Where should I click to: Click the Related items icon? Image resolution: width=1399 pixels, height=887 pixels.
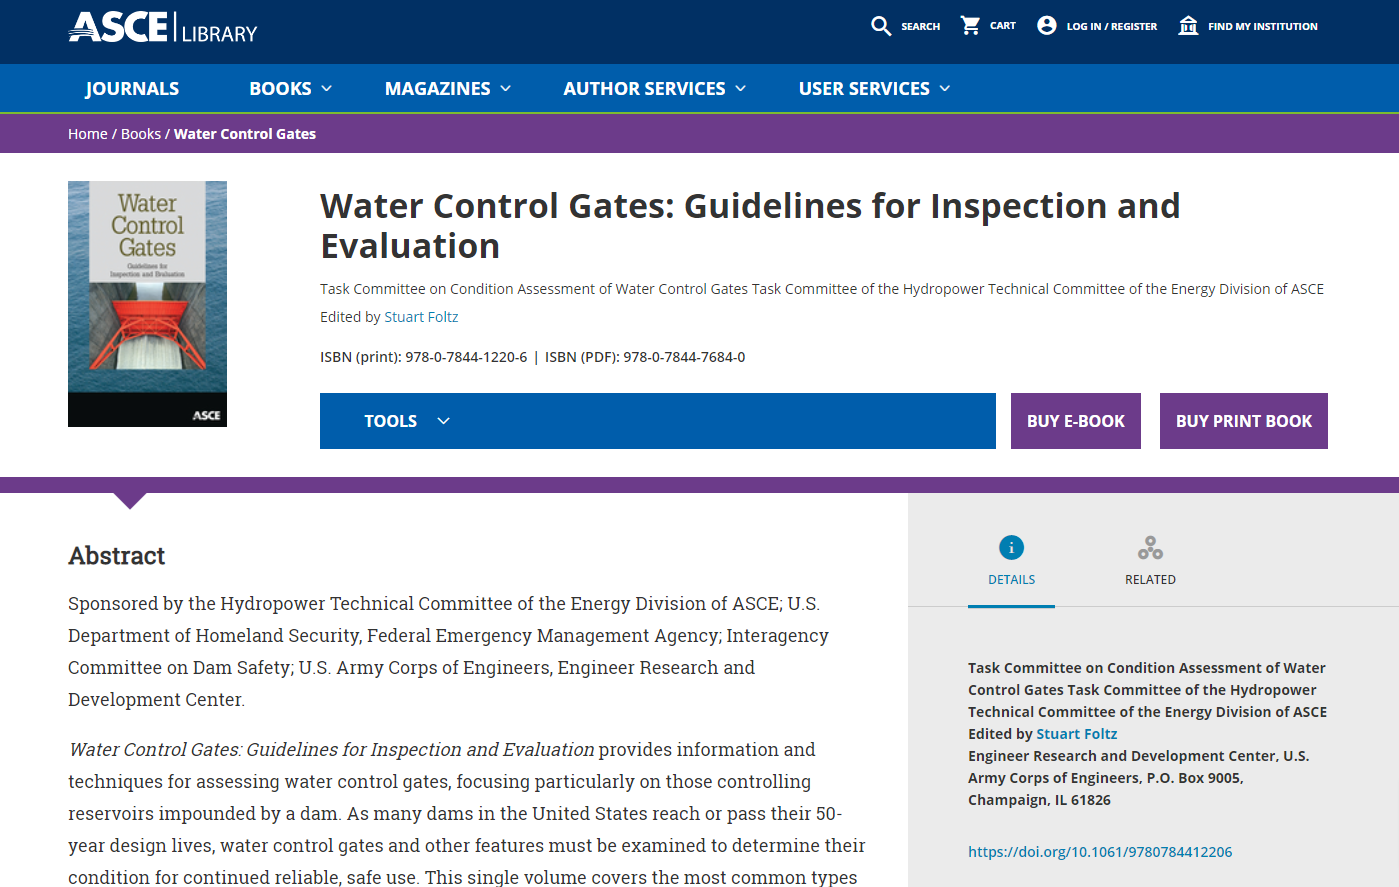click(1150, 547)
